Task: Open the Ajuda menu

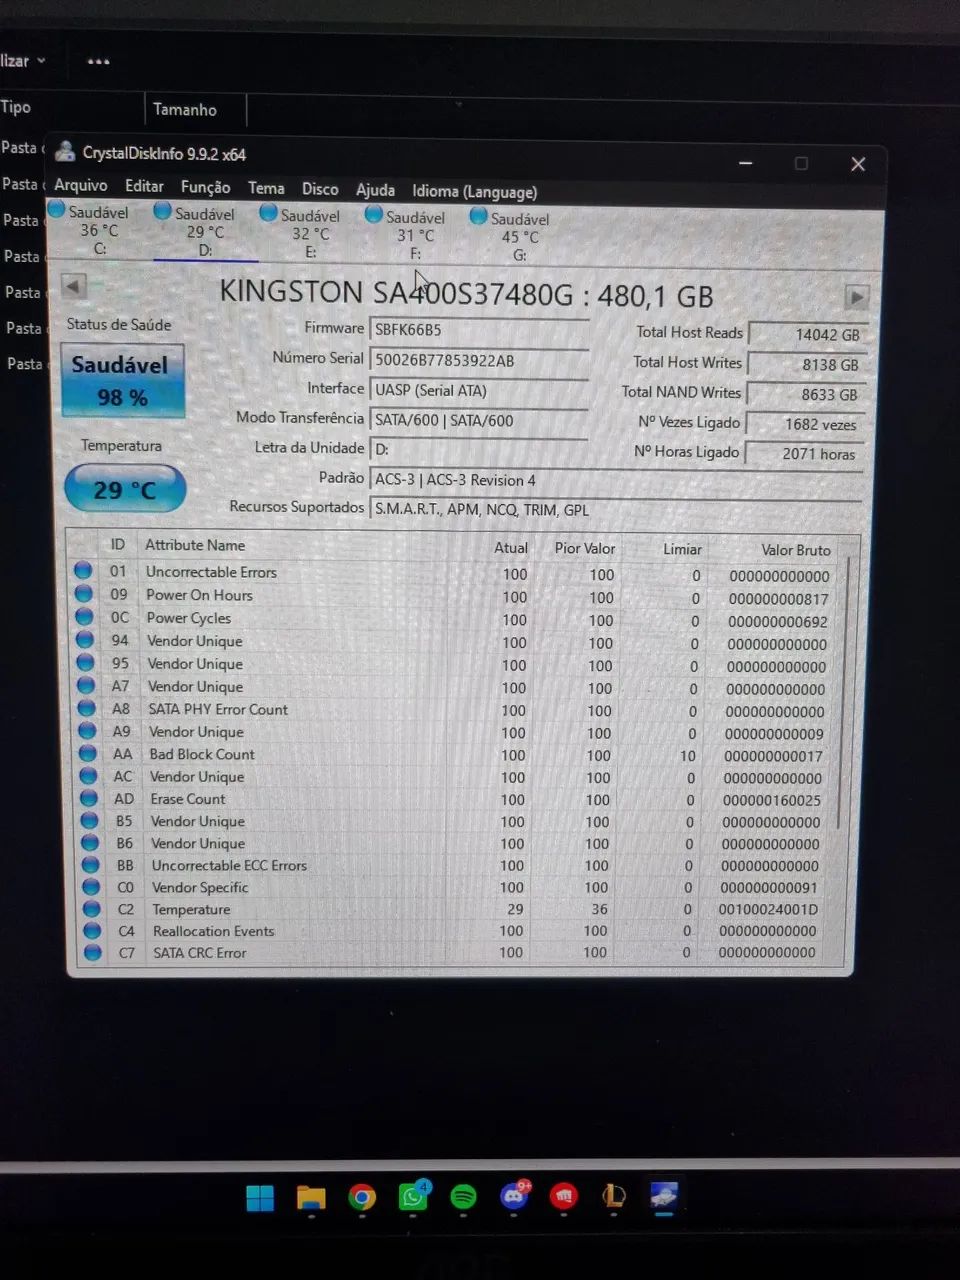Action: (375, 190)
